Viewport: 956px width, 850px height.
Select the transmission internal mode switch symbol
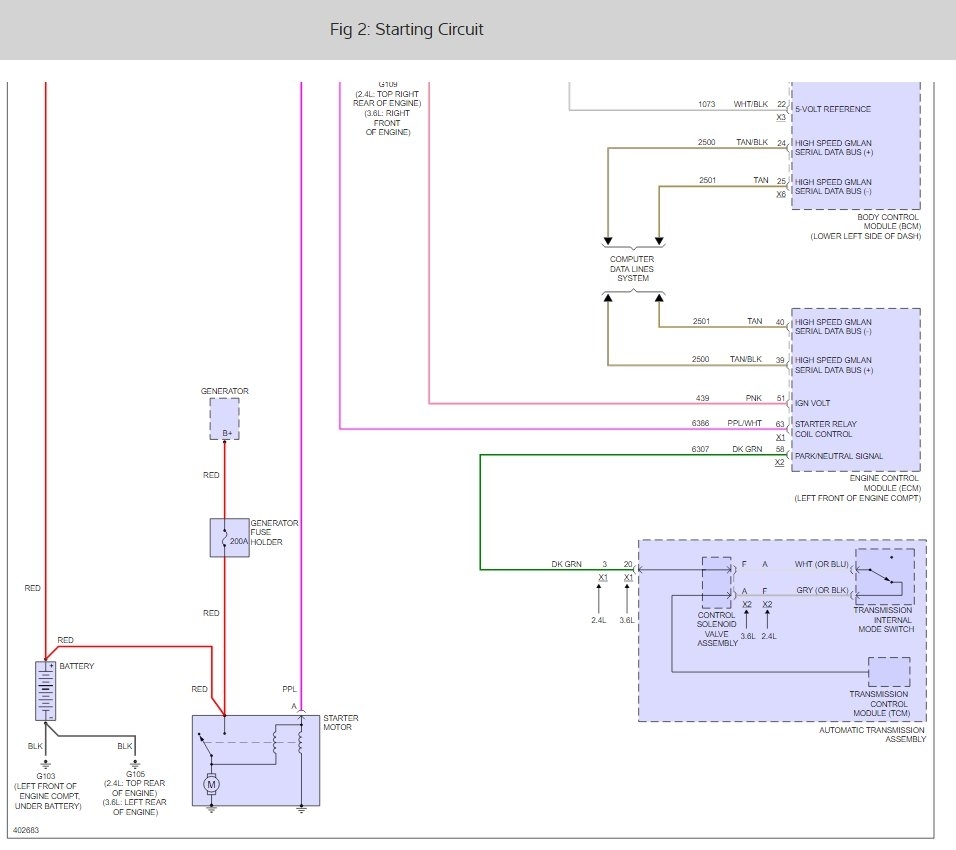tap(884, 577)
